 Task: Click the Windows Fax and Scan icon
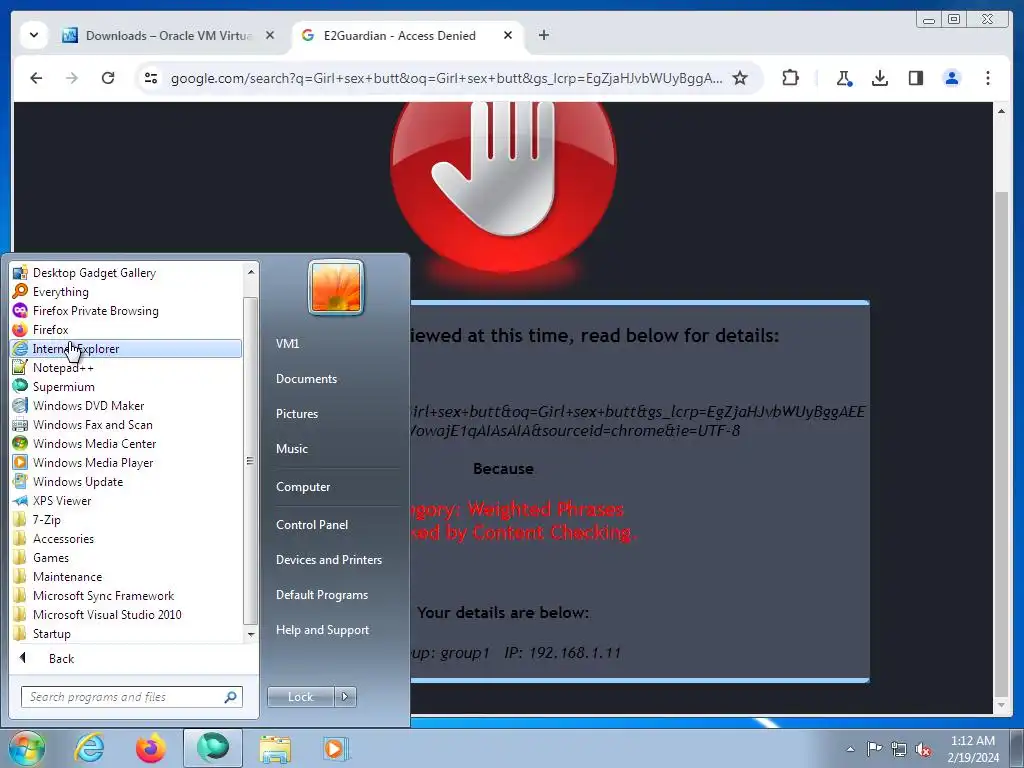click(20, 424)
